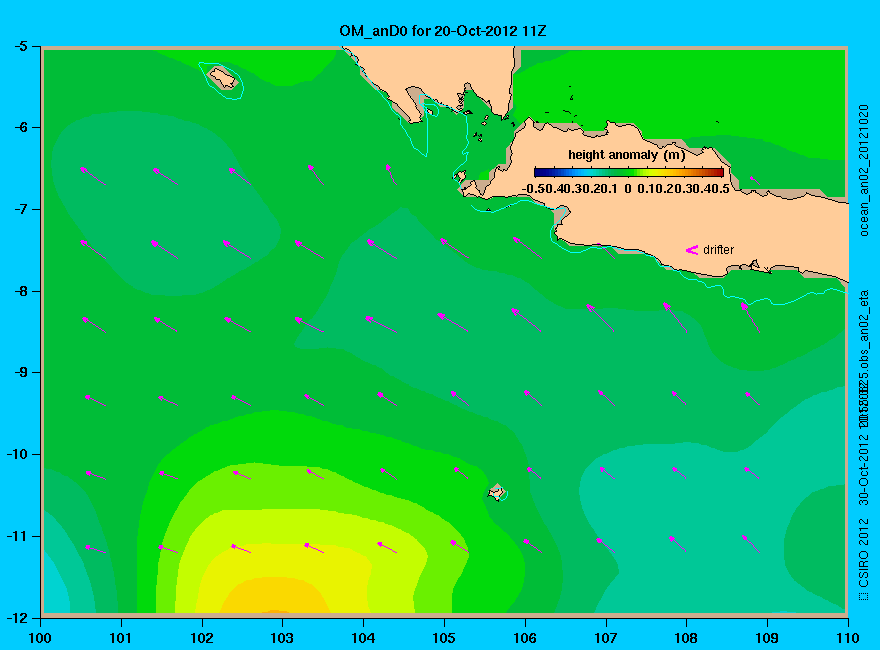
Task: Click latitude axis label '-5'
Action: tap(20, 46)
